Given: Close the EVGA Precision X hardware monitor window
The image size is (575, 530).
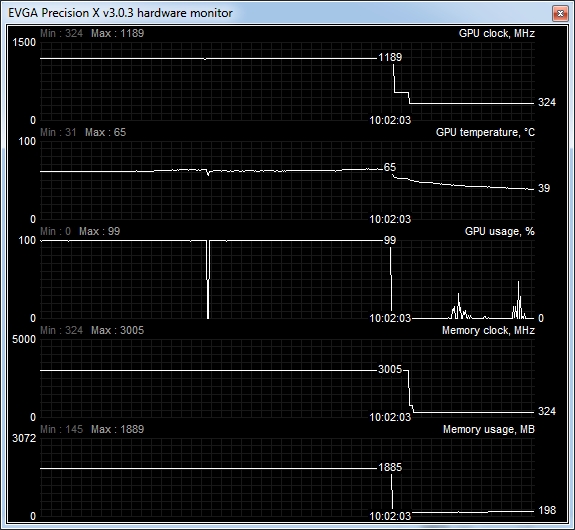Looking at the screenshot, I should (x=560, y=14).
